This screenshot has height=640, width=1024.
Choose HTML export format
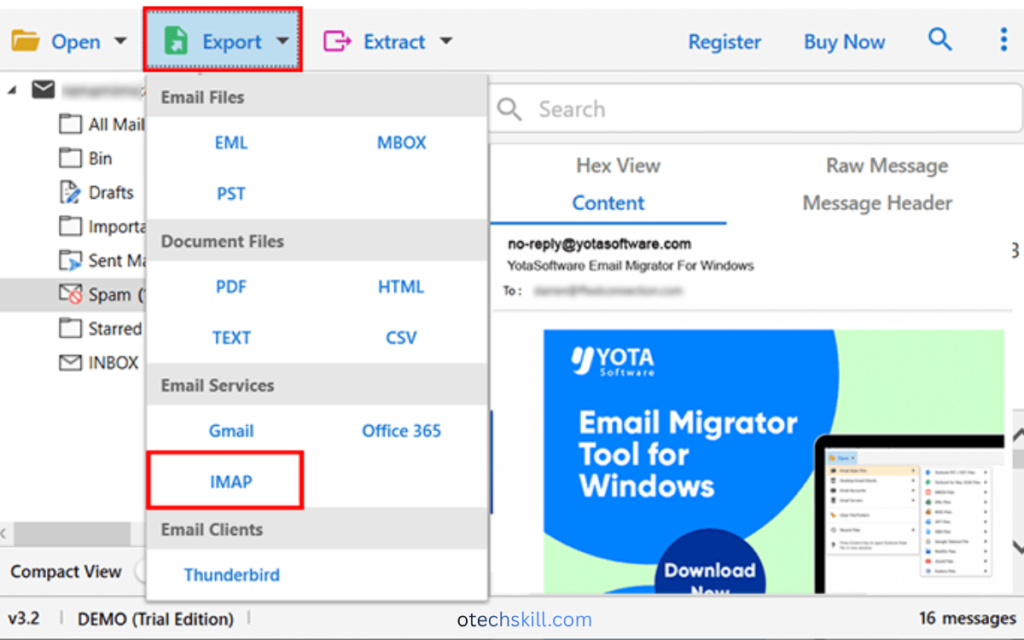click(401, 287)
